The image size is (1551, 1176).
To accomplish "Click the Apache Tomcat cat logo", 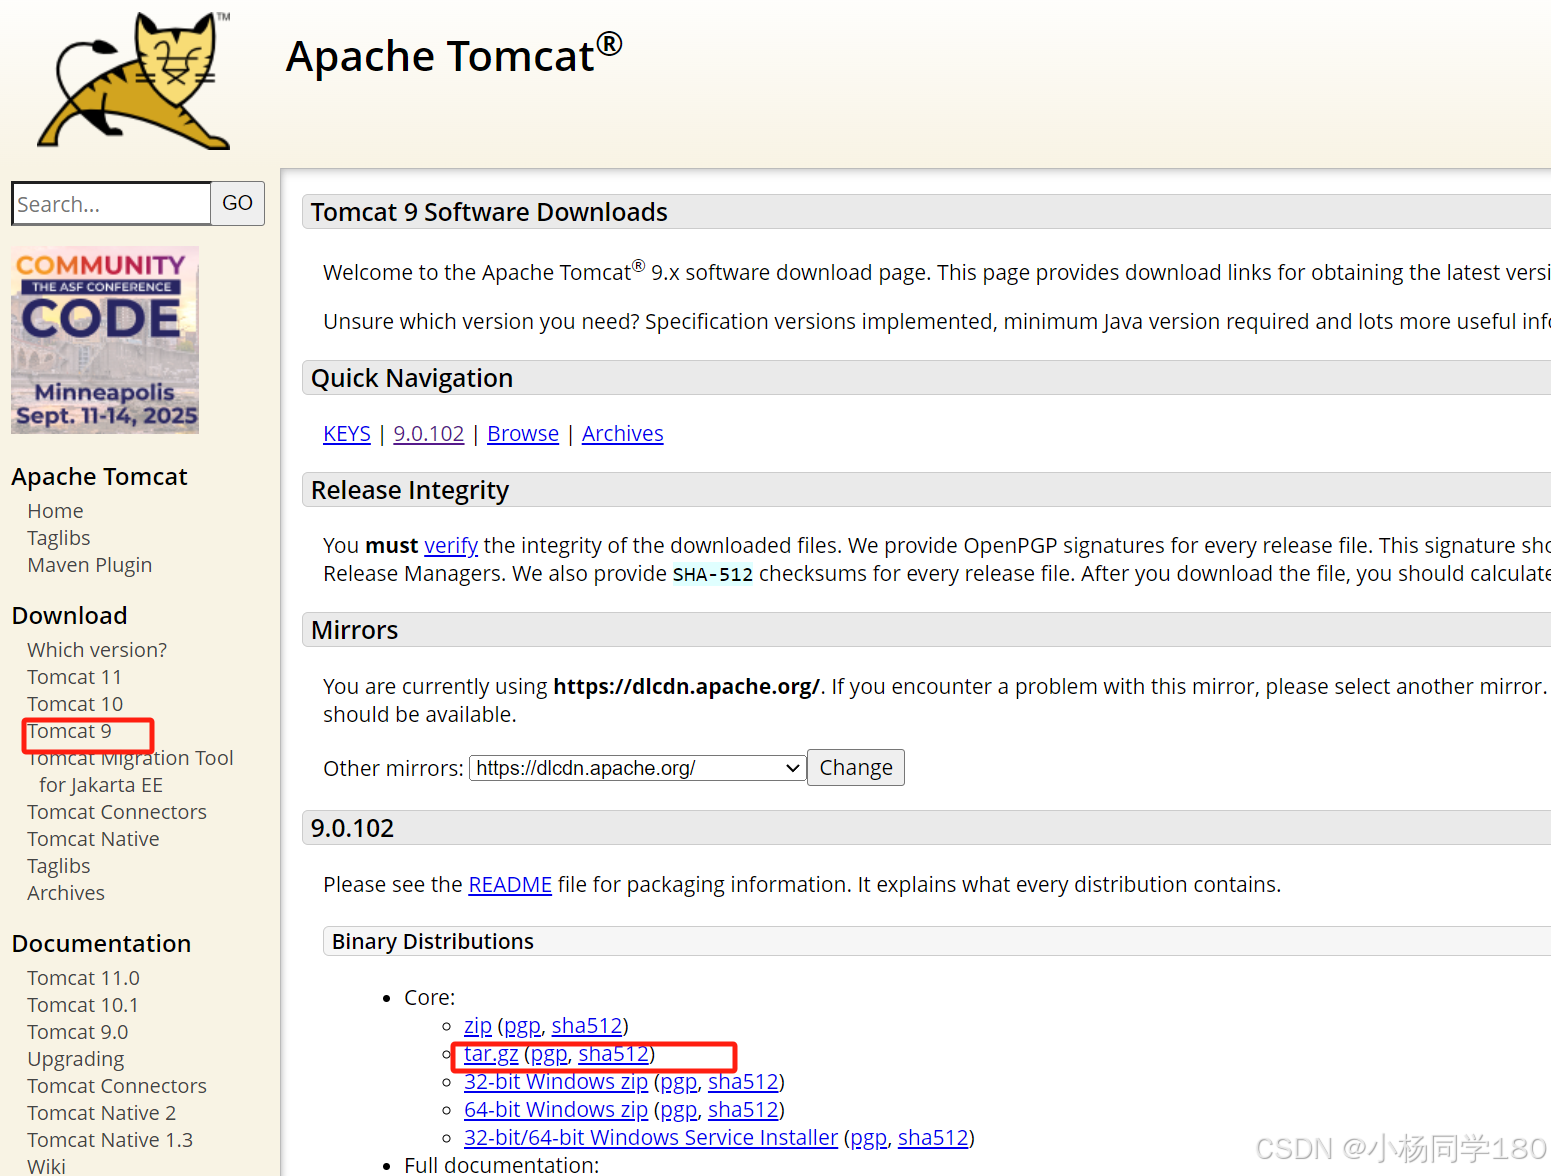I will pos(134,80).
